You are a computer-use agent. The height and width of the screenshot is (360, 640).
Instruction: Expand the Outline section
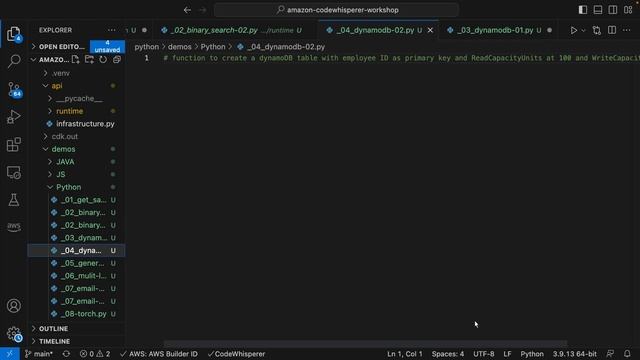76,329
